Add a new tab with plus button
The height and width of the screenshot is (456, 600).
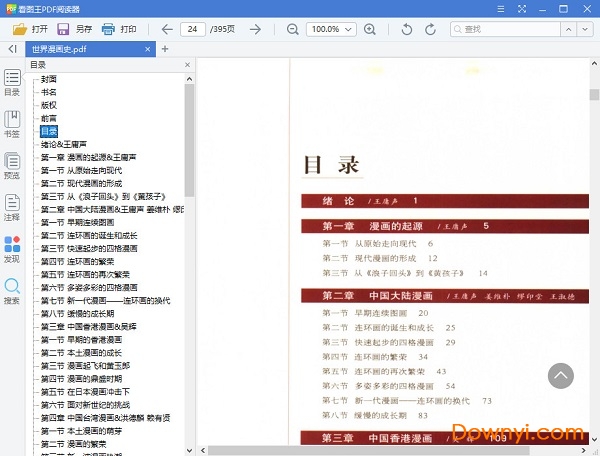tap(165, 48)
